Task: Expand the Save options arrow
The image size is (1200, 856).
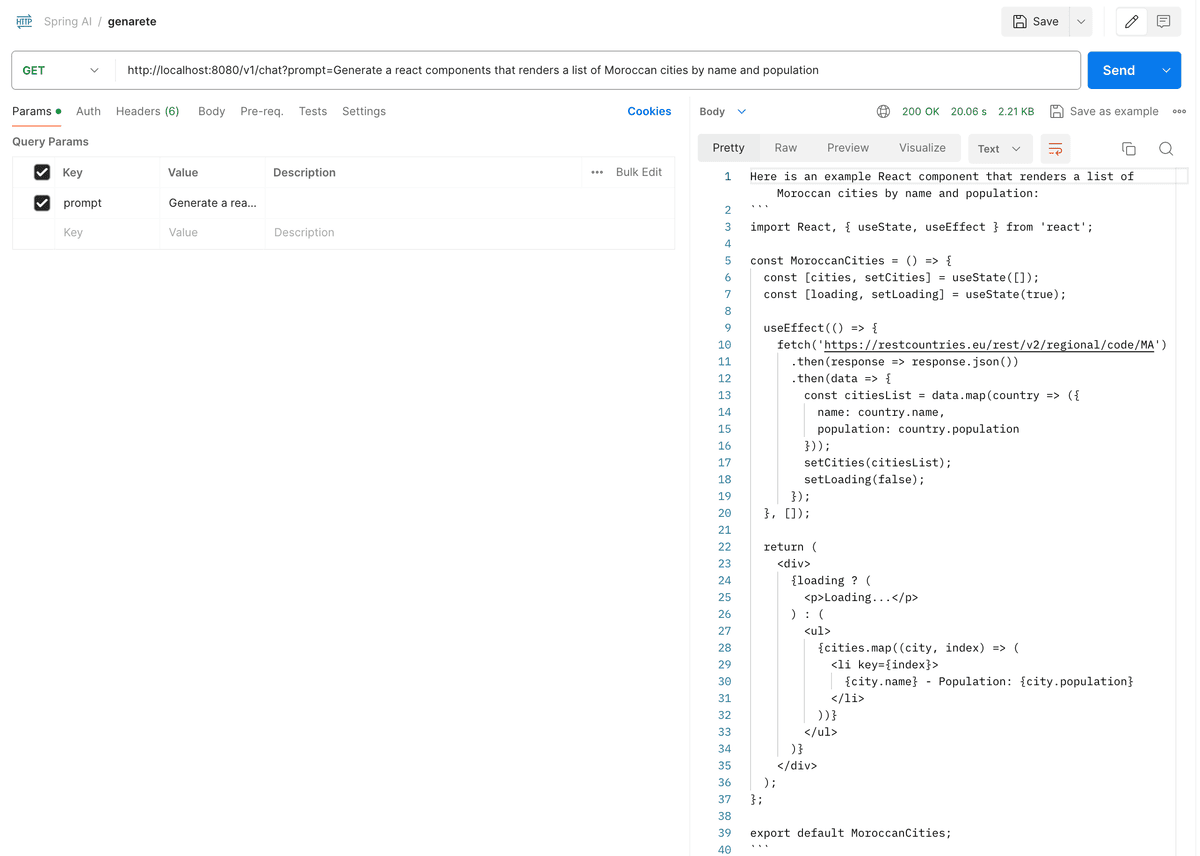Action: tap(1081, 21)
